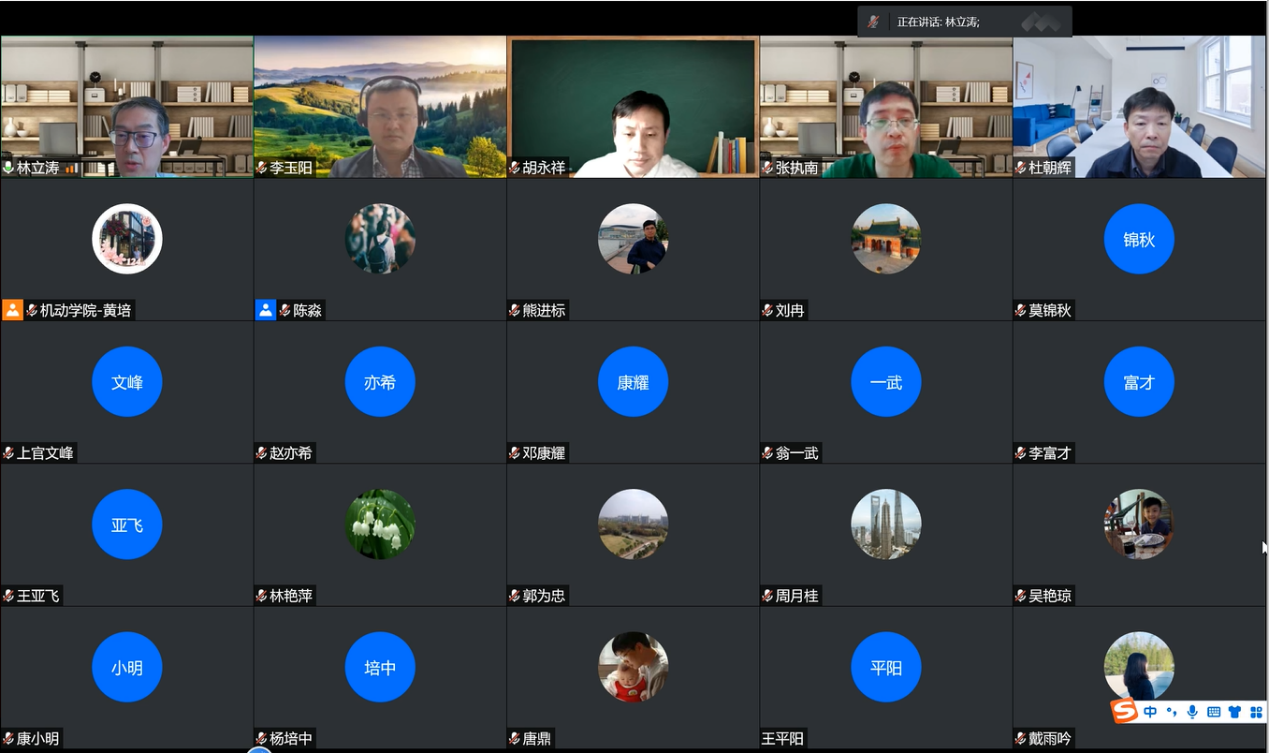
Task: Click blue co-host icon beside 陈淼
Action: coord(265,310)
